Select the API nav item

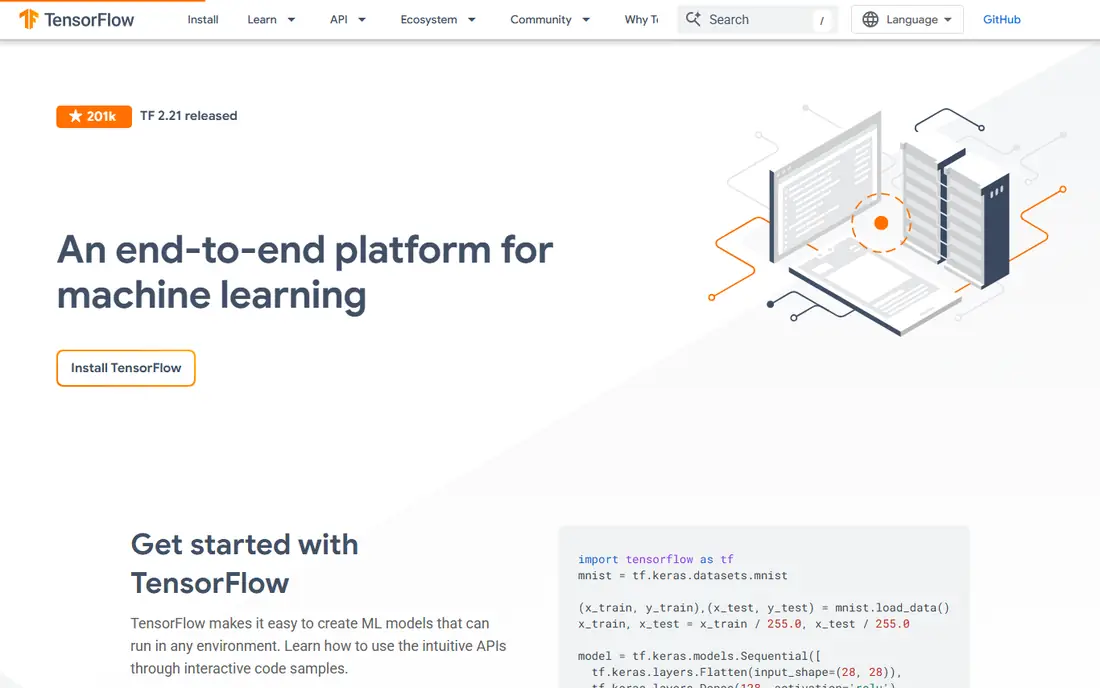[339, 20]
